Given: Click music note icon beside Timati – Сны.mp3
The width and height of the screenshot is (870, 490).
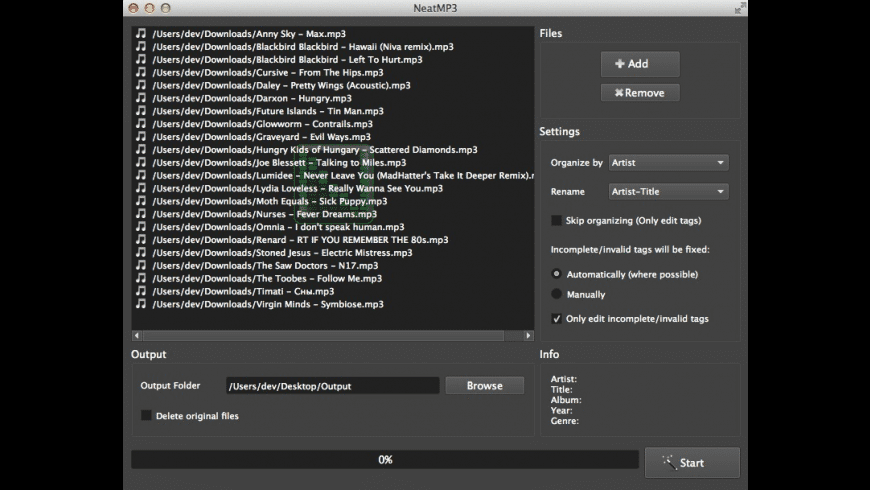Looking at the screenshot, I should tap(141, 290).
